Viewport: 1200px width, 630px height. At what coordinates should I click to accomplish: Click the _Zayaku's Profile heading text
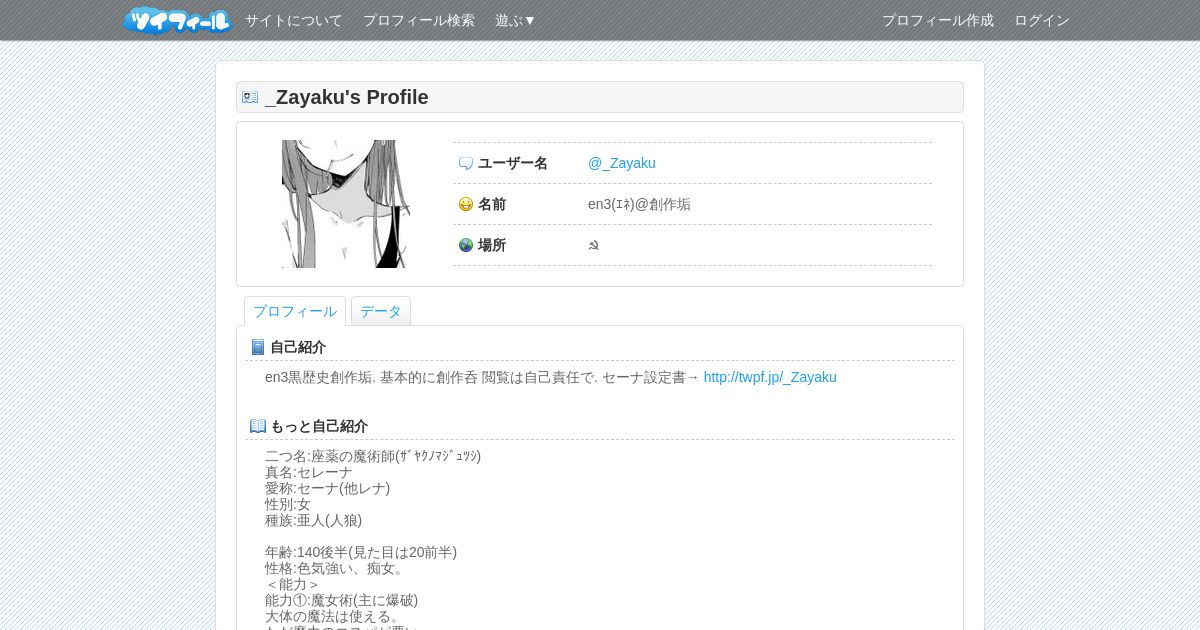[347, 97]
